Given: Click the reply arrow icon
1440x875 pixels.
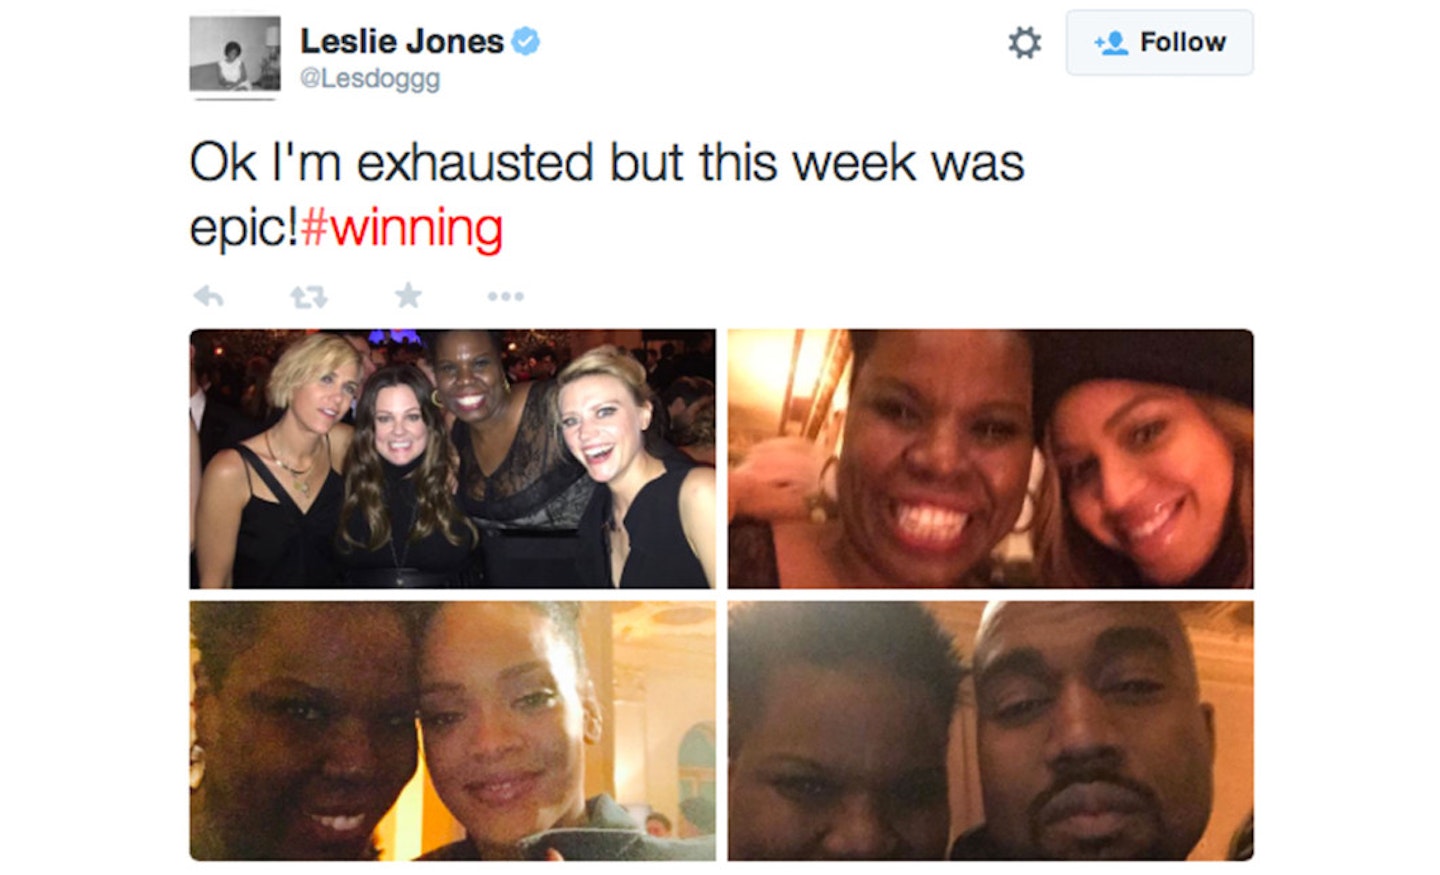Looking at the screenshot, I should (x=208, y=296).
